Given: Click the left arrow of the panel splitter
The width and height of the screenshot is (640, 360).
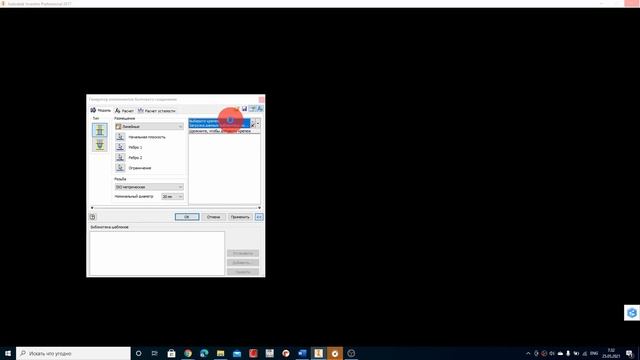Looking at the screenshot, I should coord(92,208).
